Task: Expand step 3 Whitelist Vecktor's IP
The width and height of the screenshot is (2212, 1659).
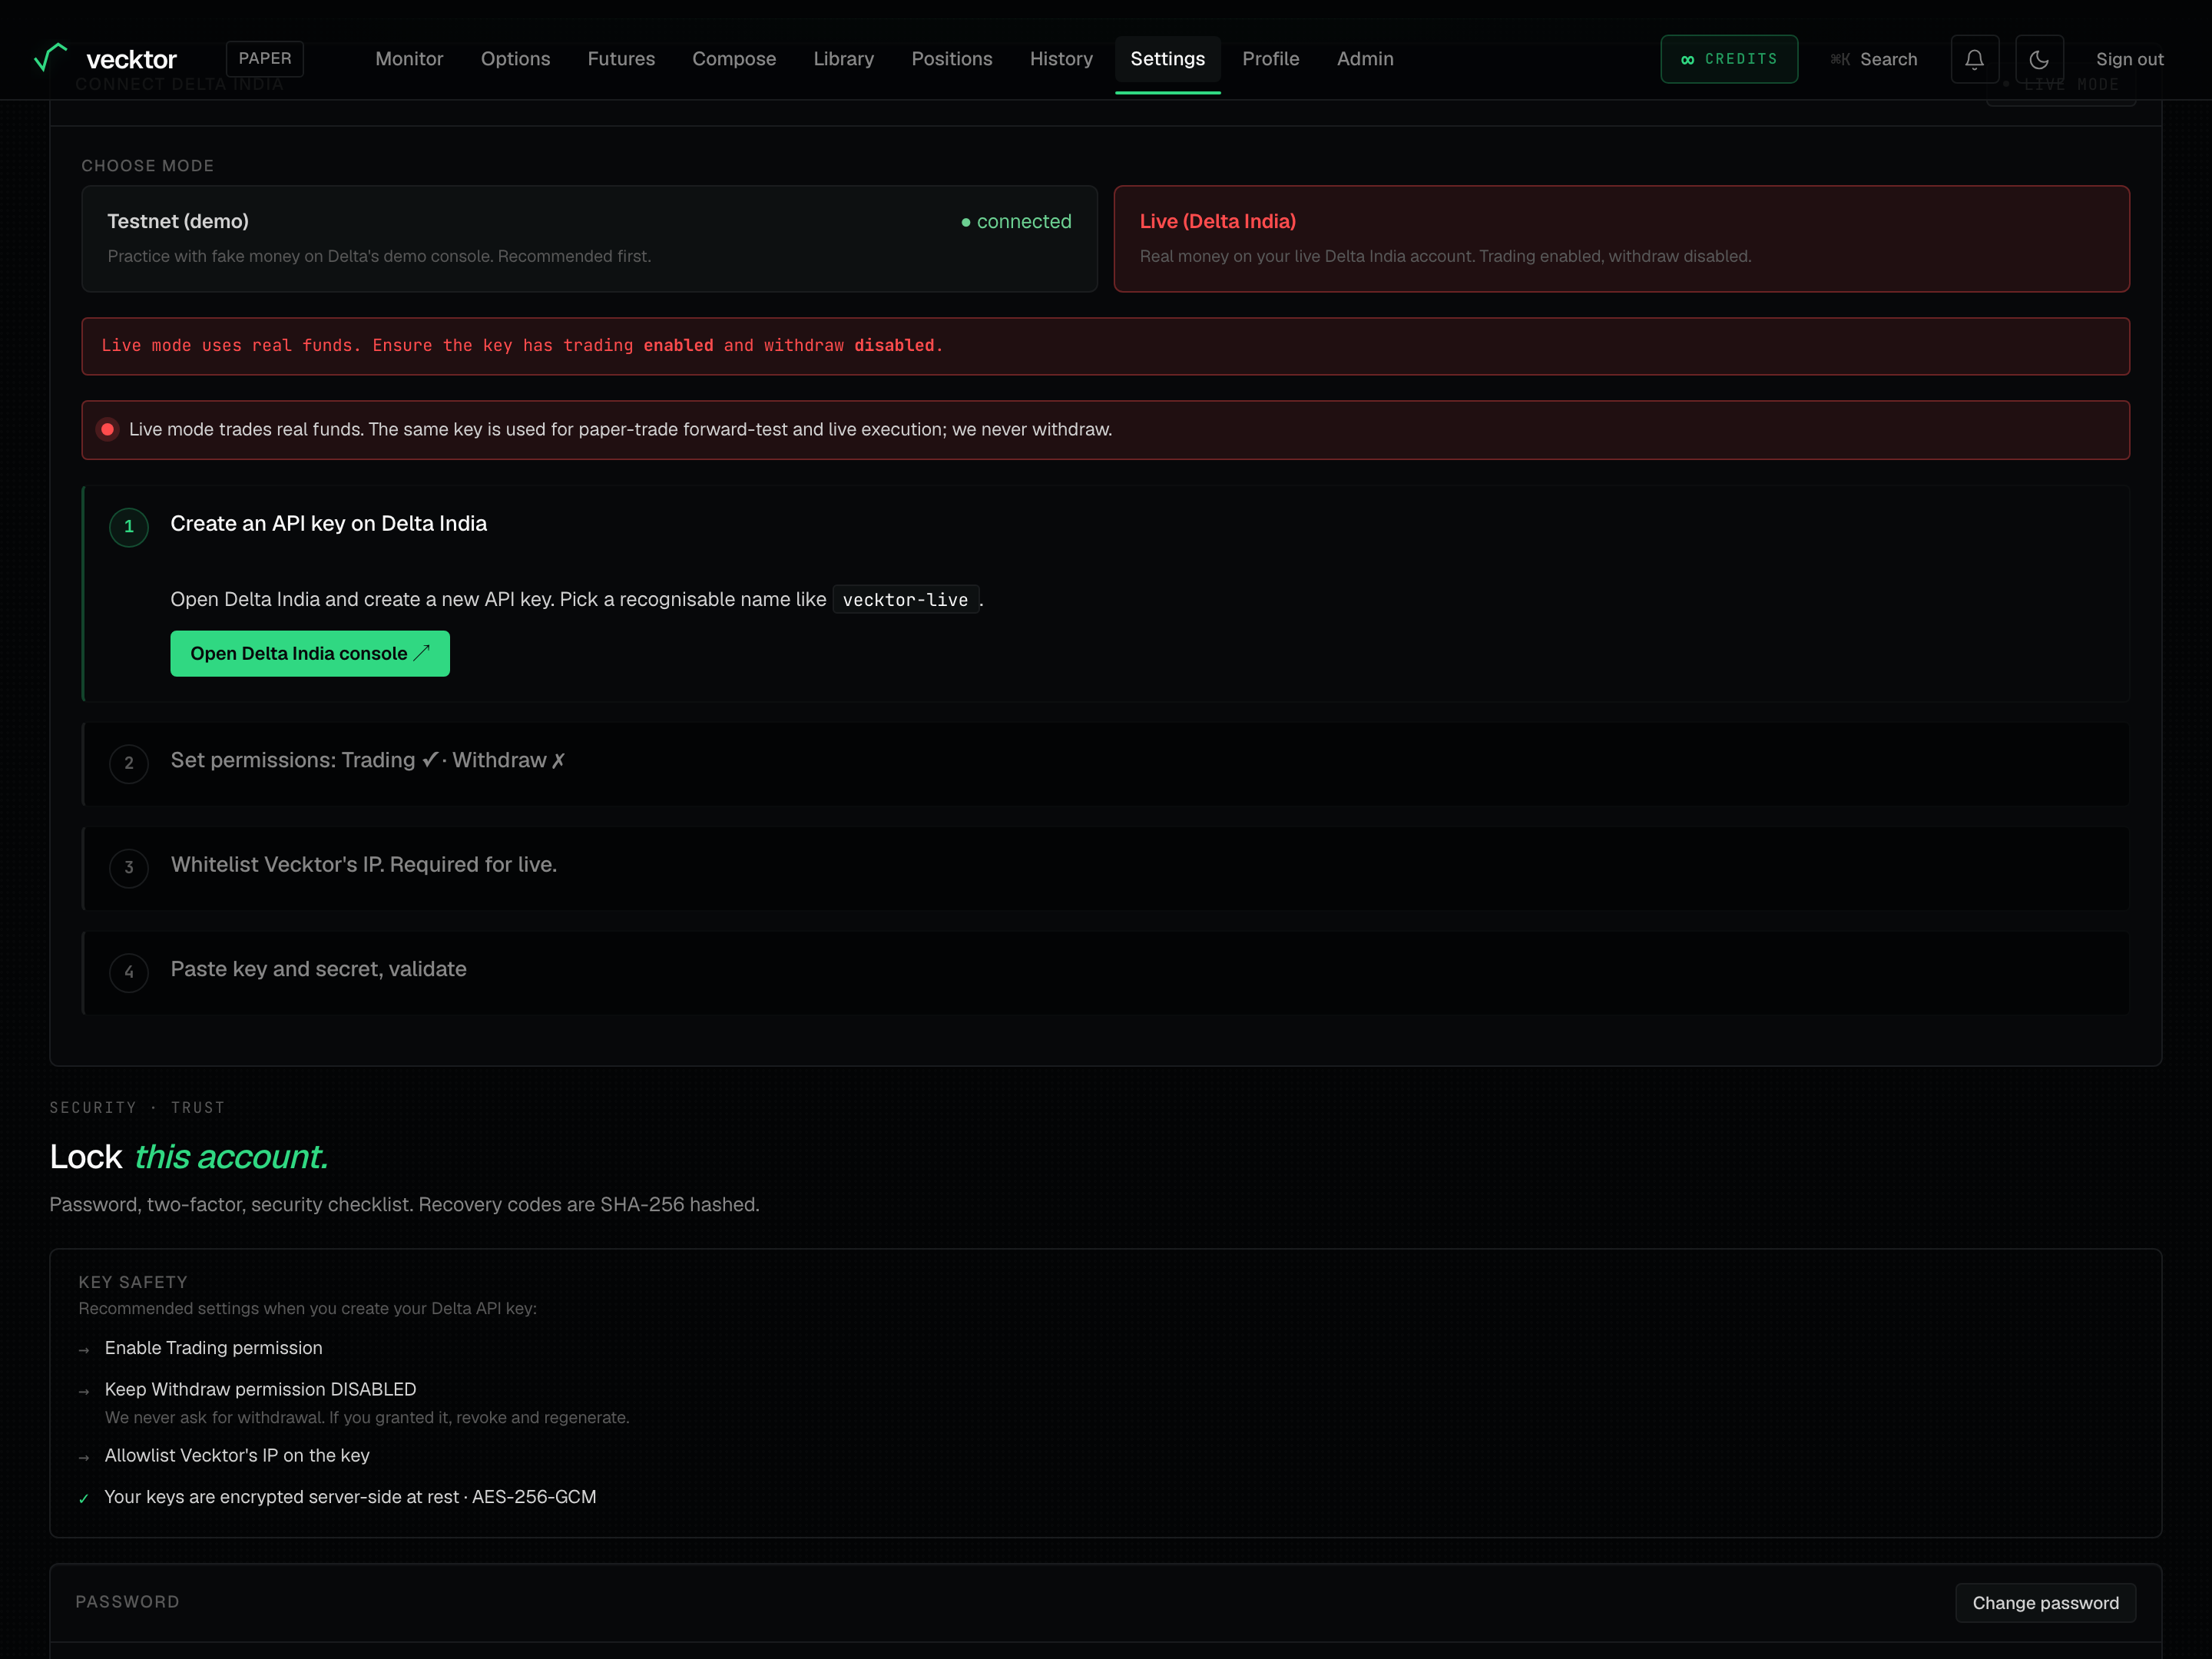Action: click(1105, 868)
